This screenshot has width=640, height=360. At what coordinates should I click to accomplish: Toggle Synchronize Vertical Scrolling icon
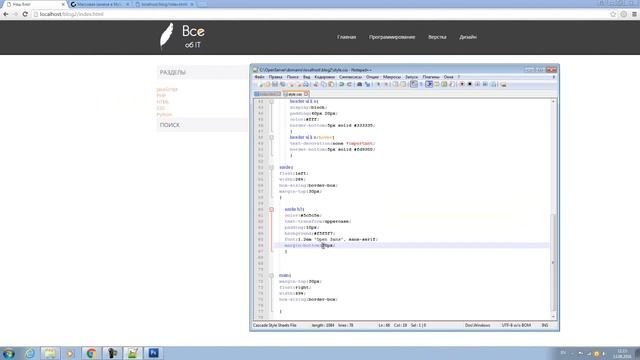[396, 84]
